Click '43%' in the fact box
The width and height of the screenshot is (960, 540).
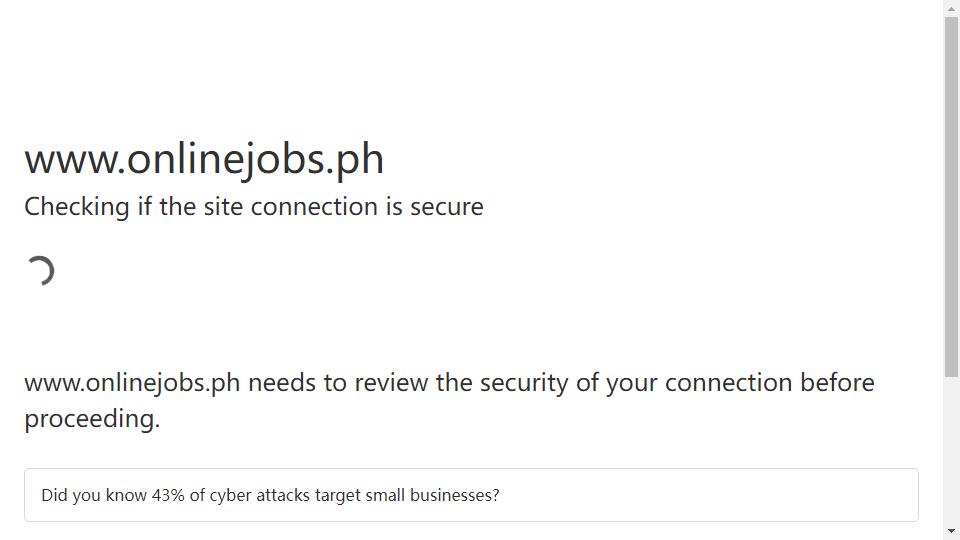coord(168,495)
